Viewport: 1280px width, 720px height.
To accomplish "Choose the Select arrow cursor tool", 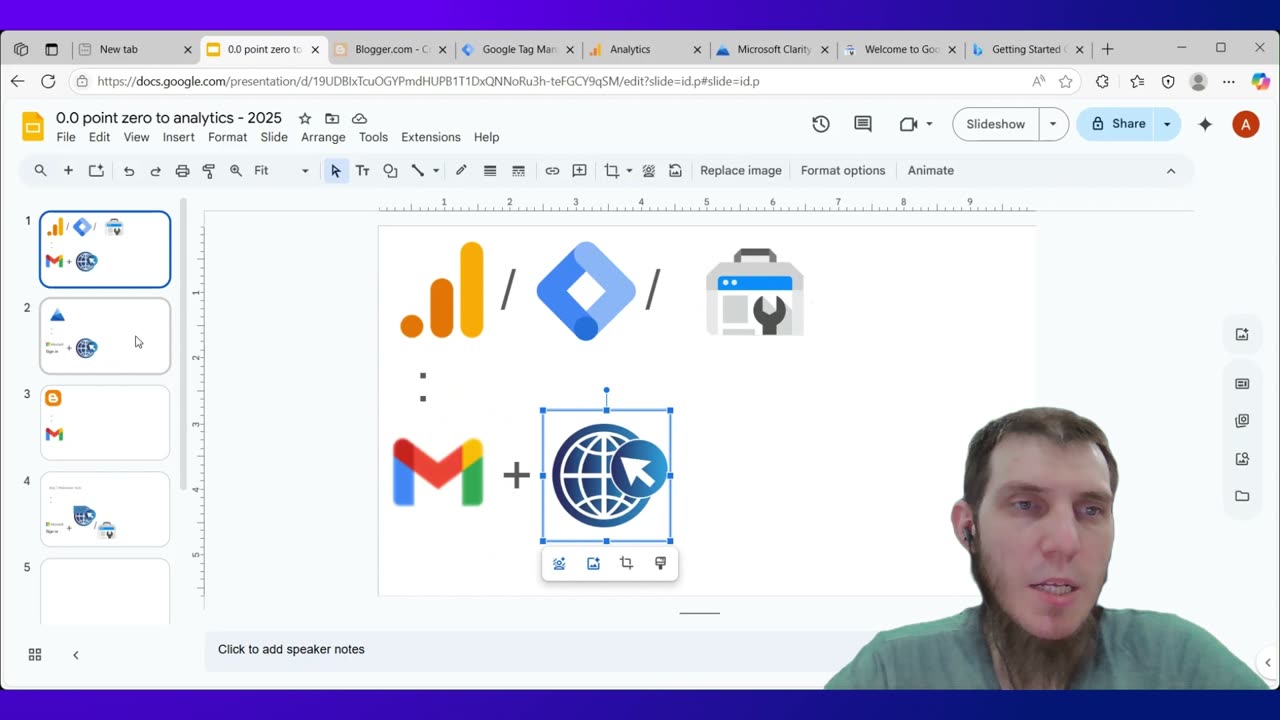I will 335,171.
